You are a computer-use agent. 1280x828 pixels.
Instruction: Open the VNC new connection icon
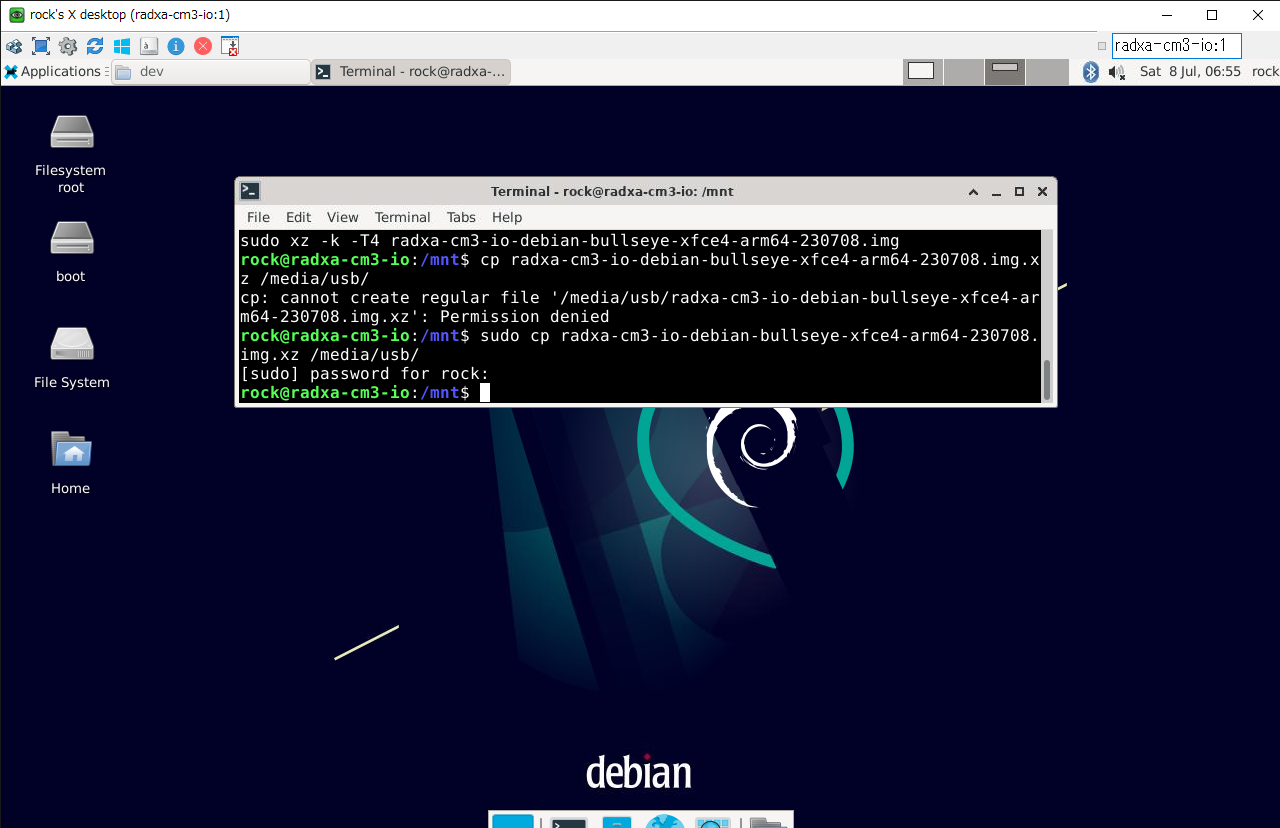14,46
